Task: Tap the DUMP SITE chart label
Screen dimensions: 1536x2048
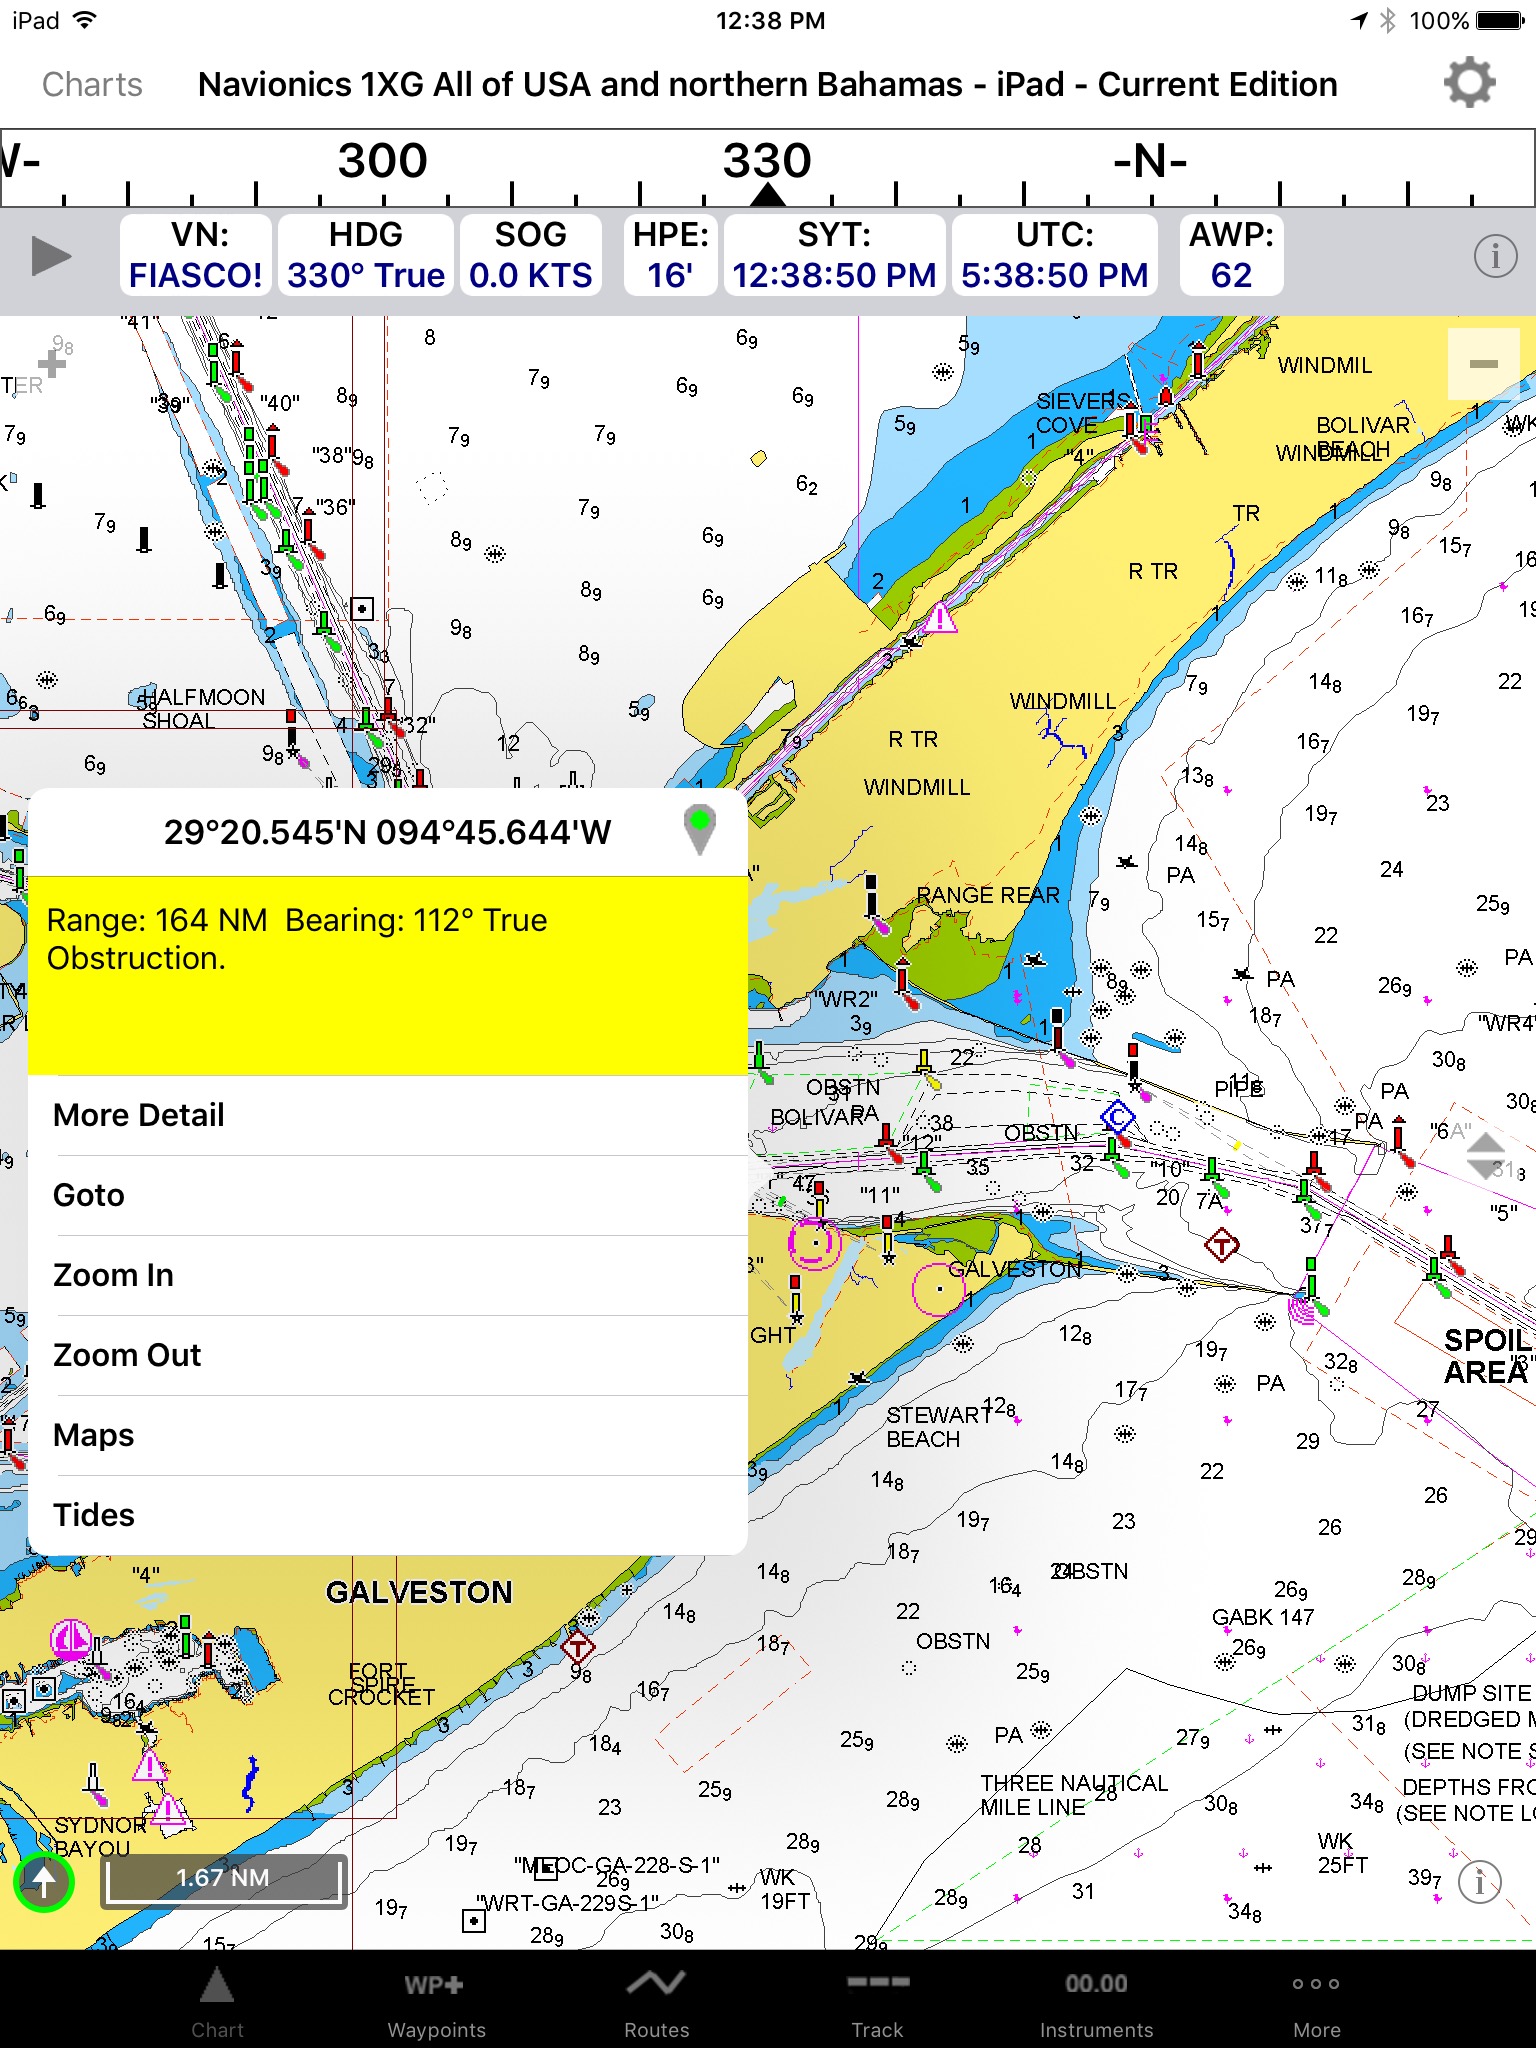Action: [1472, 1693]
